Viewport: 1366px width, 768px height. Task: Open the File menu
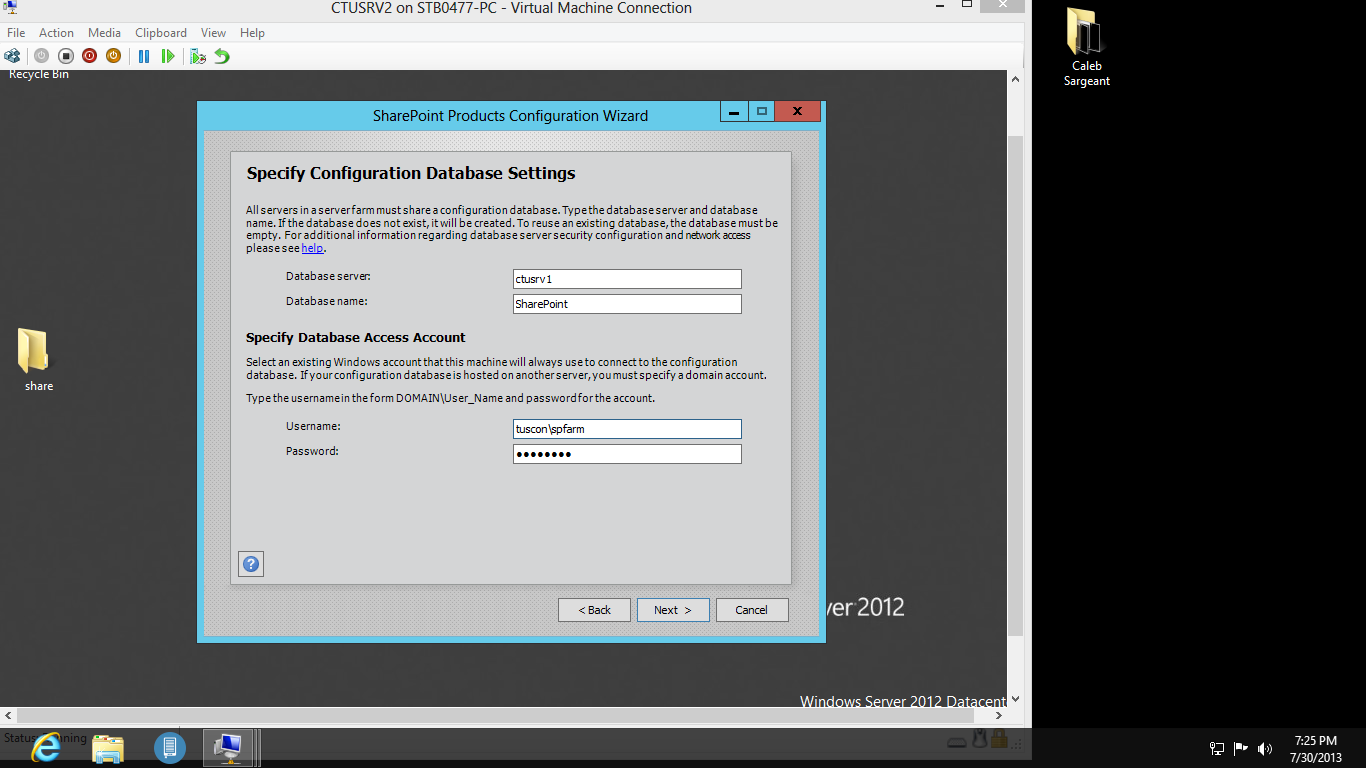(x=16, y=33)
